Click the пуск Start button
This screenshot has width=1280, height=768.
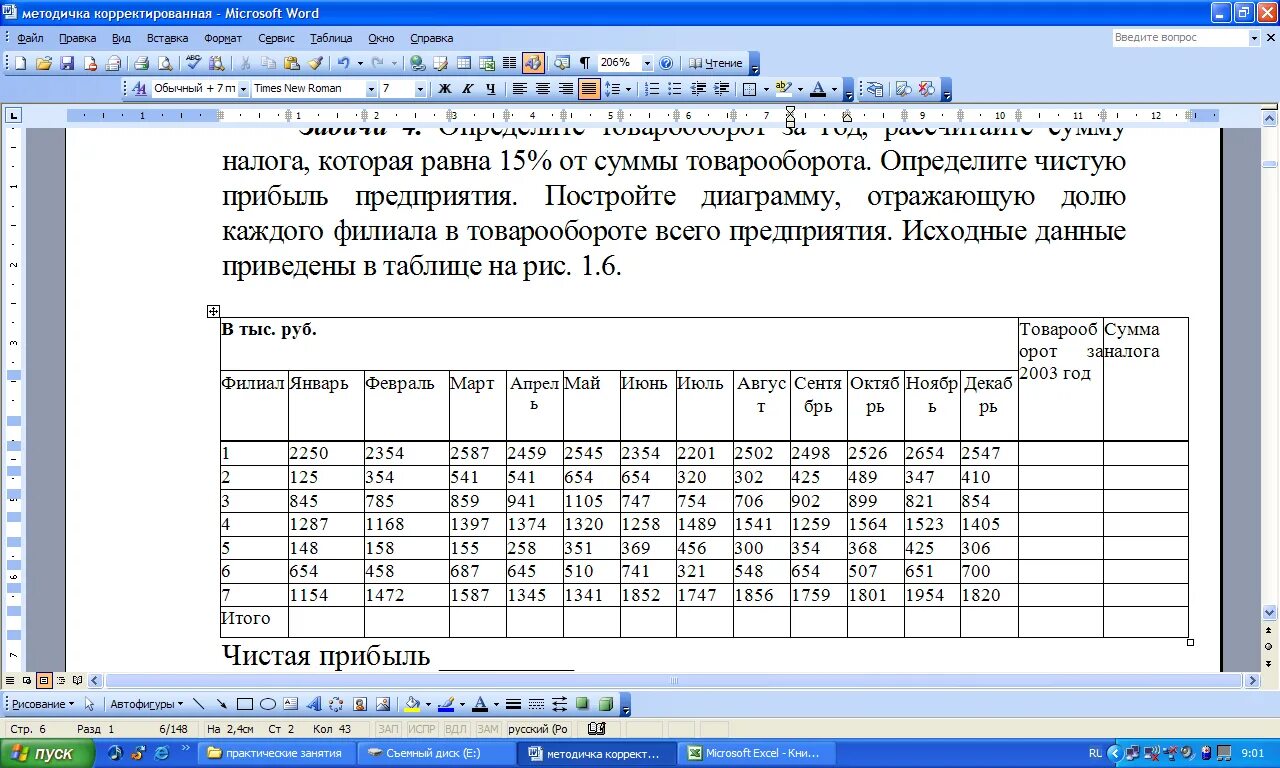[x=47, y=753]
